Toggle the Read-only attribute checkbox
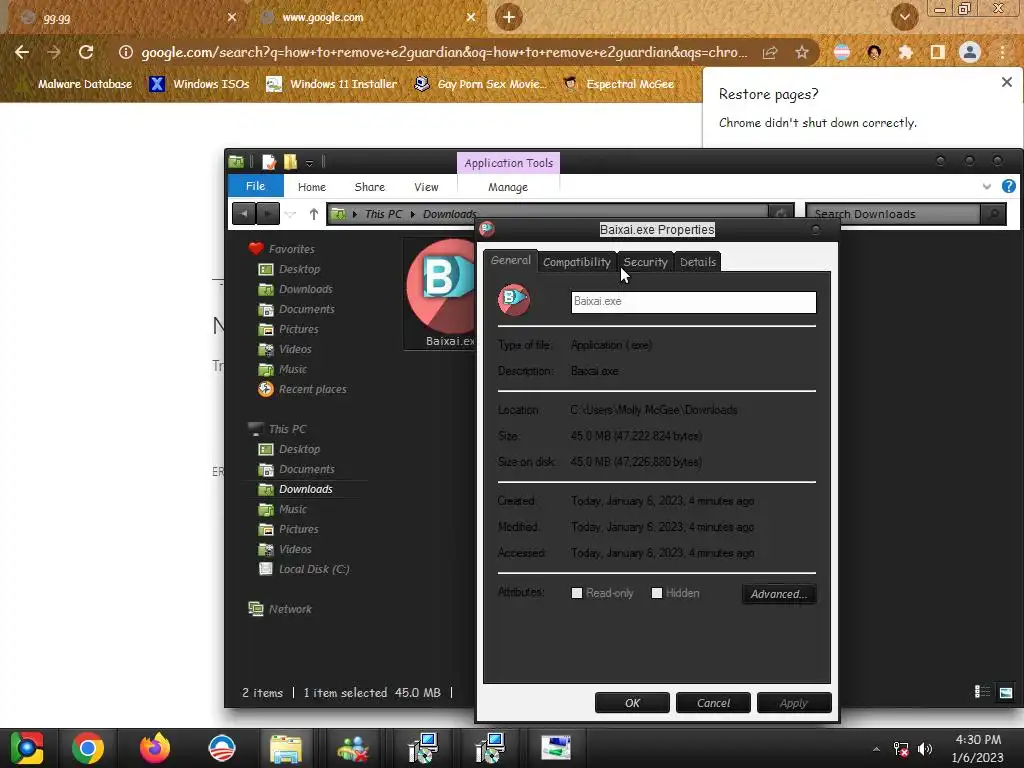 pos(577,593)
